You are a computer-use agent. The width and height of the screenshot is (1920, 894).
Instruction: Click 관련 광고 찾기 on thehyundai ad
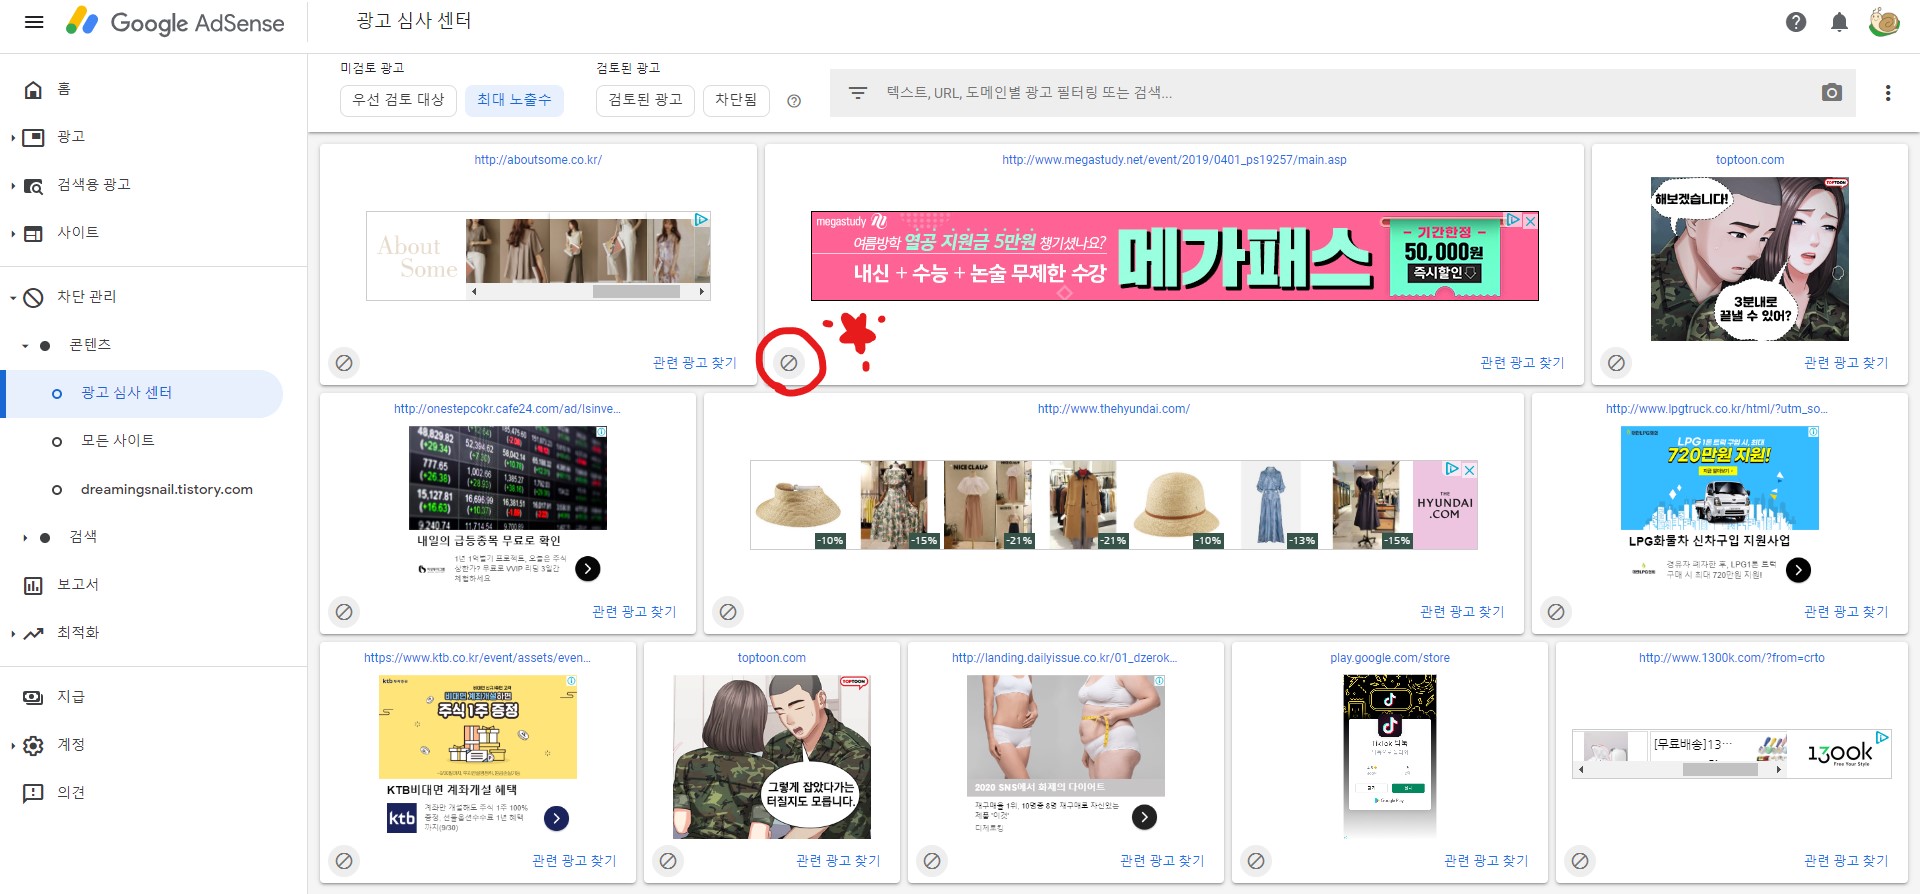pos(1462,612)
